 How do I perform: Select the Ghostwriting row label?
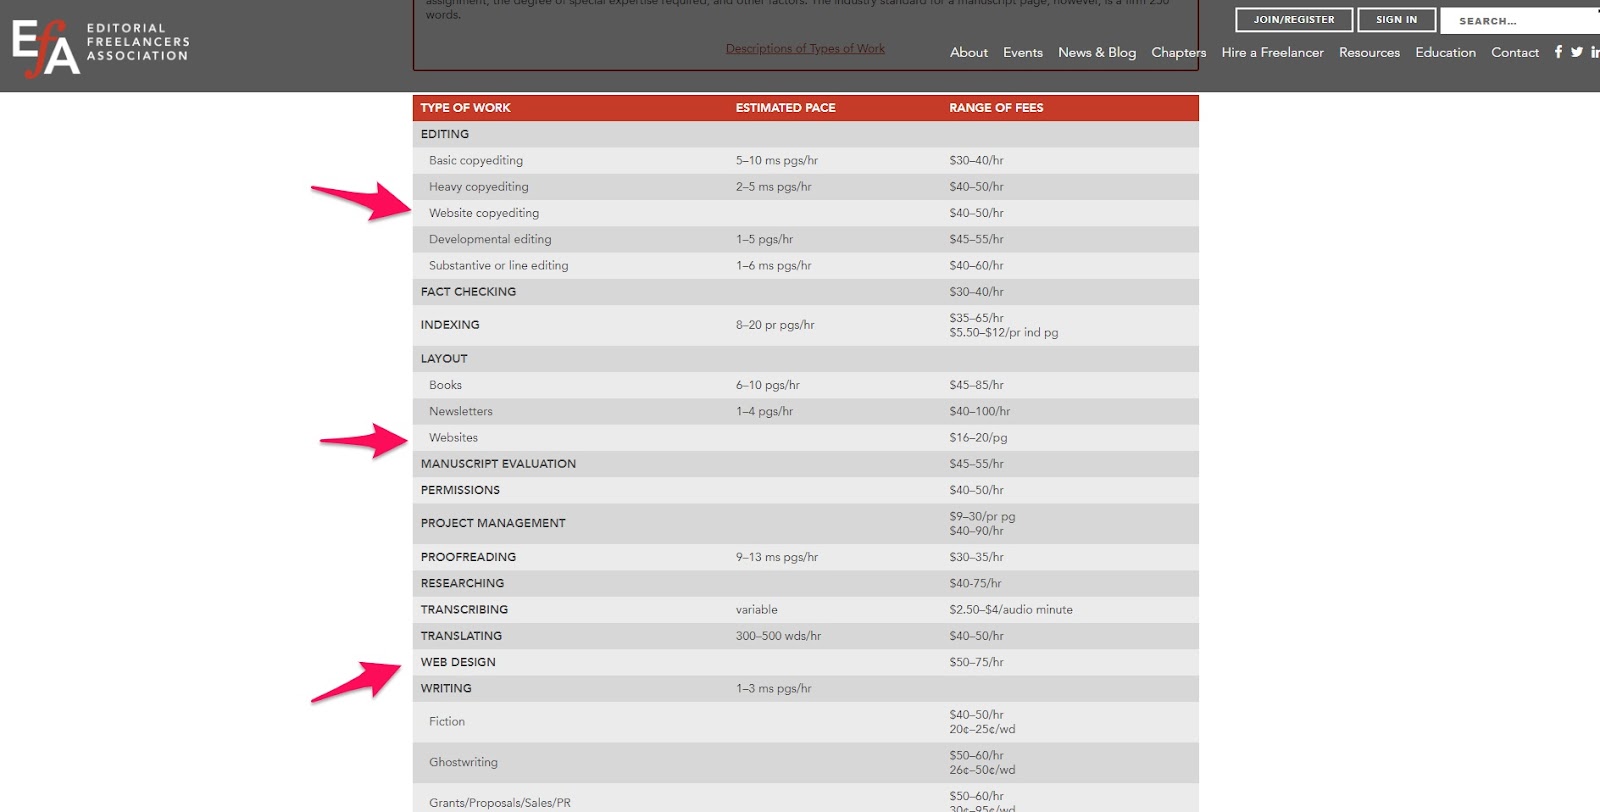pyautogui.click(x=463, y=762)
